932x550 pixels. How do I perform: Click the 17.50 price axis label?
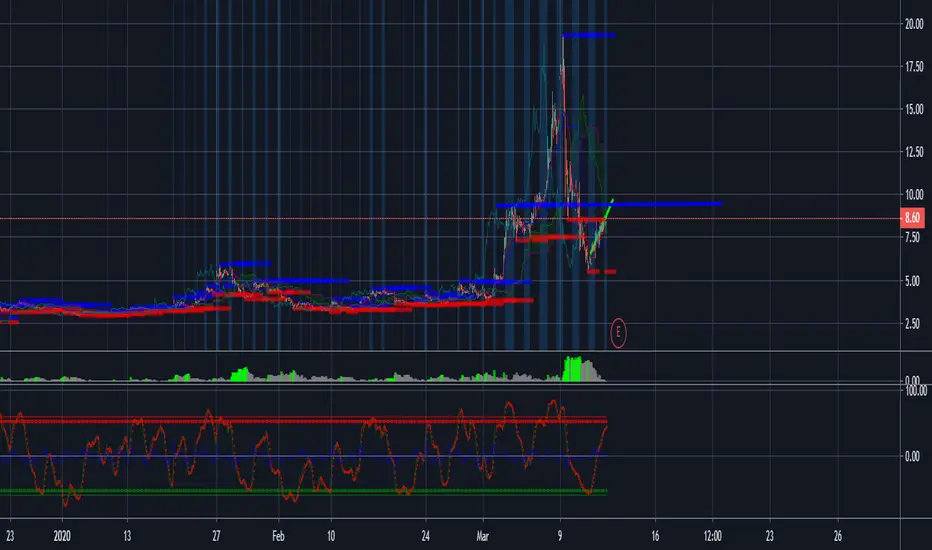(914, 67)
